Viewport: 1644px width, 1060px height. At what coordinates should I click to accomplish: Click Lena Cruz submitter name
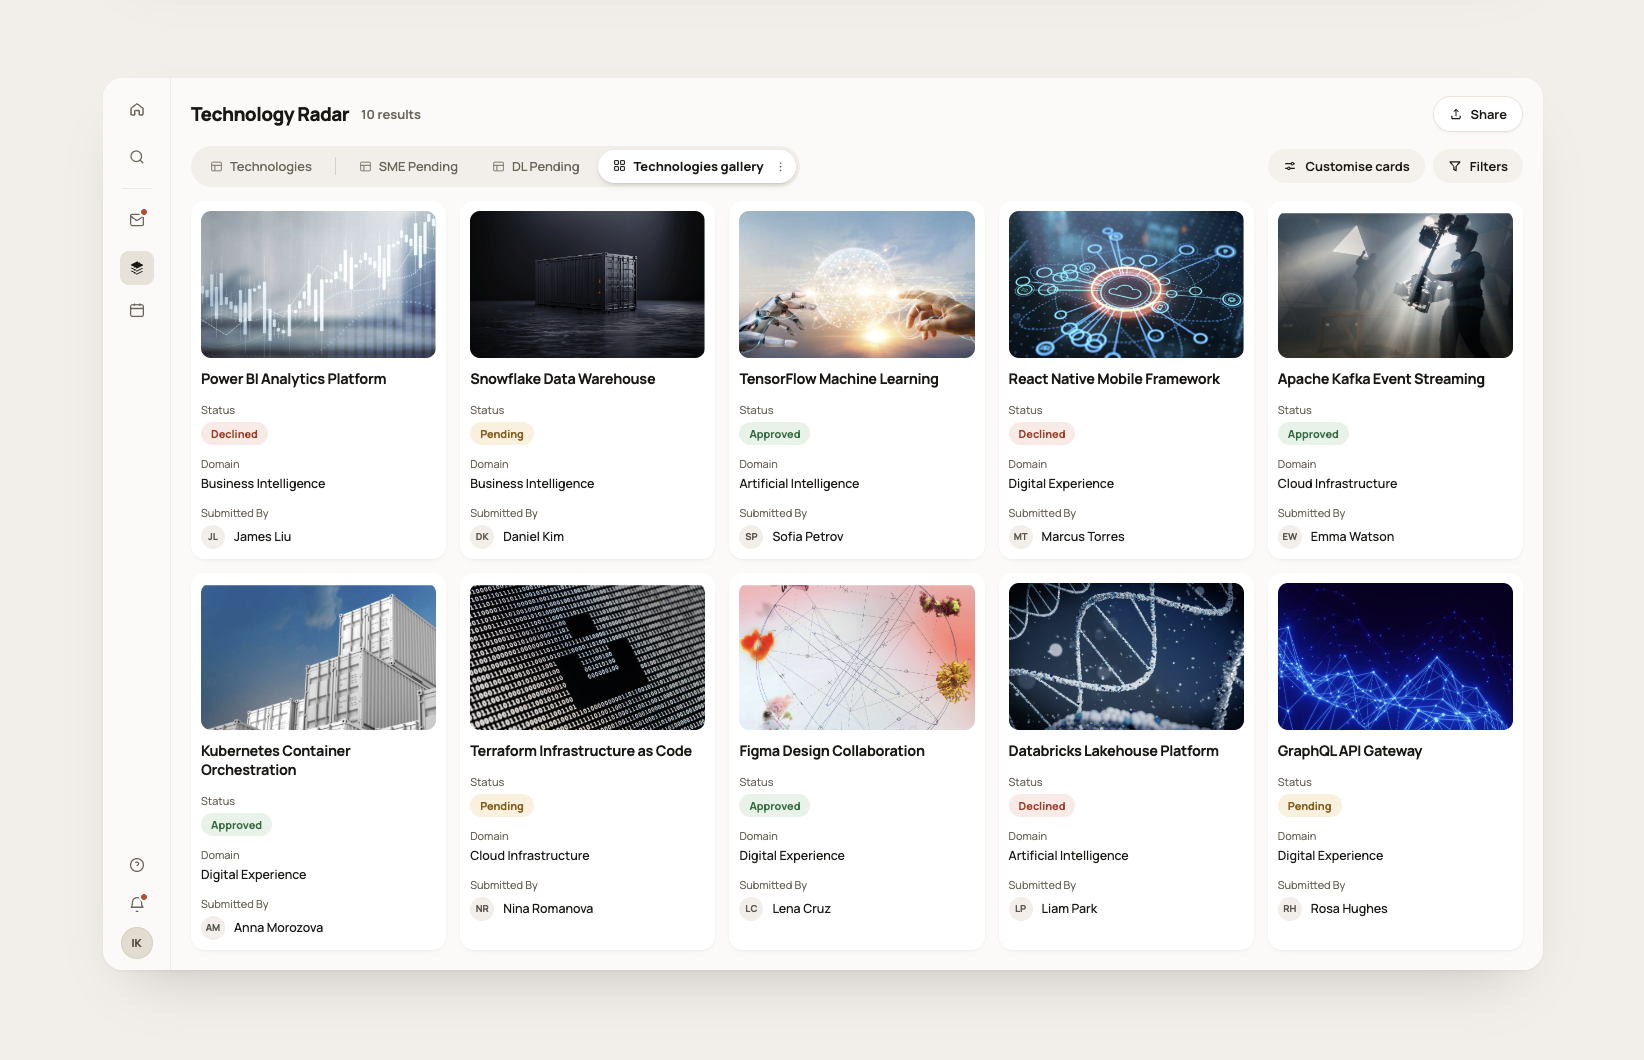[x=801, y=909]
